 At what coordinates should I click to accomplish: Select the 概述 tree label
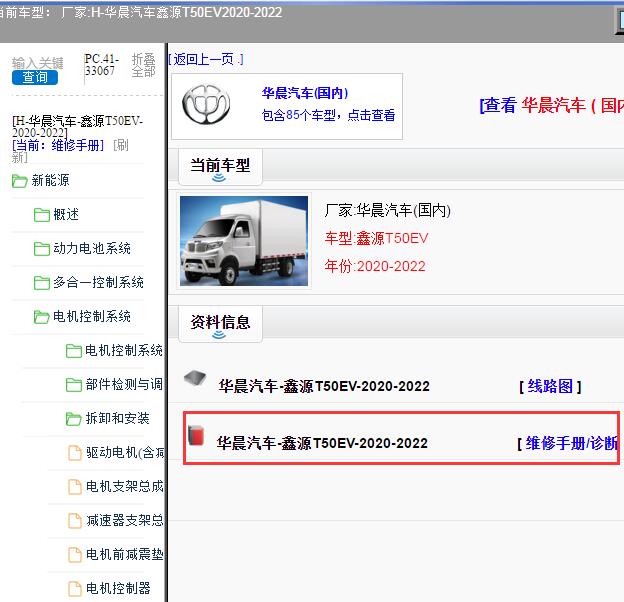(x=66, y=214)
